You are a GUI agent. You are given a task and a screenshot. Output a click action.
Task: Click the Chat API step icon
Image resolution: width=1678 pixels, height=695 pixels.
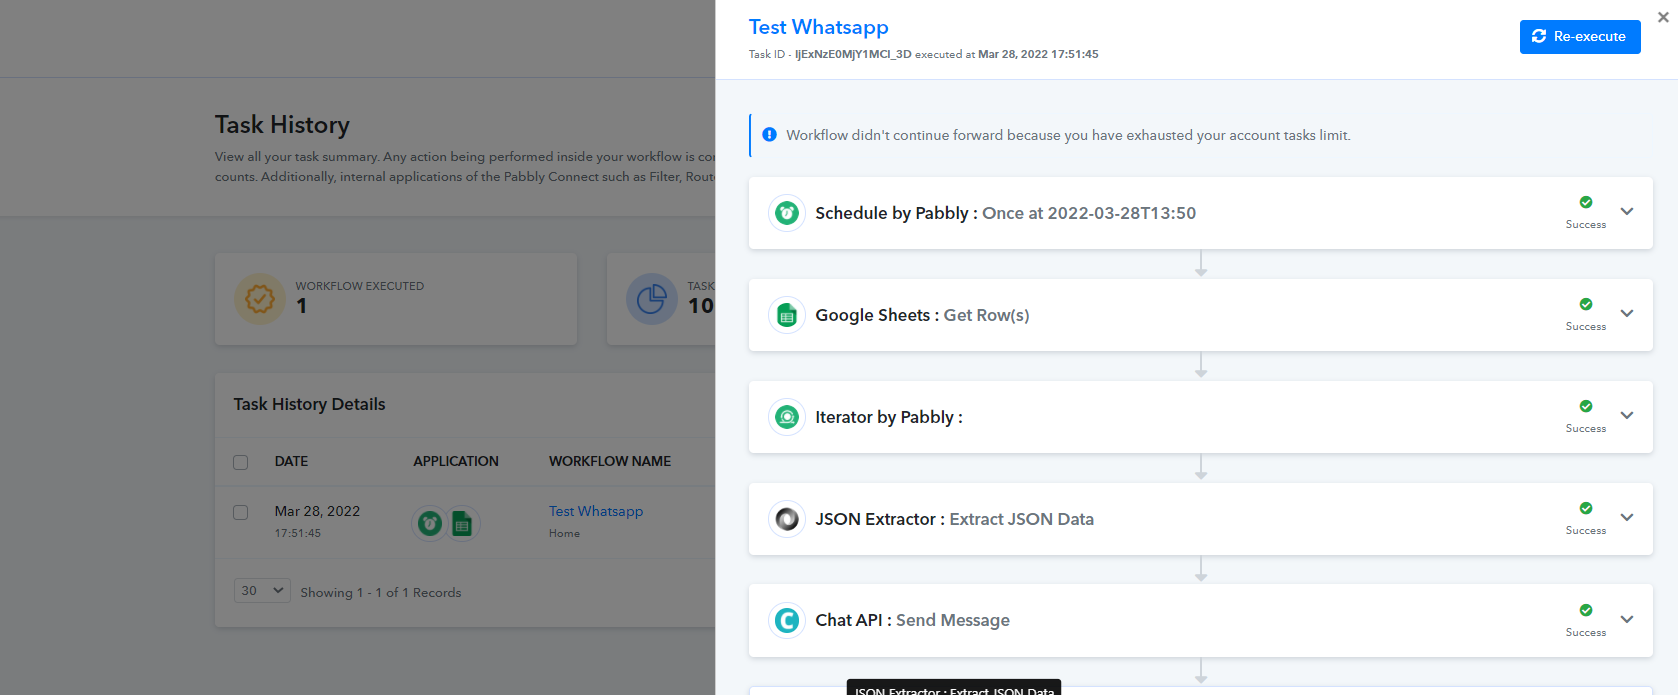point(787,621)
